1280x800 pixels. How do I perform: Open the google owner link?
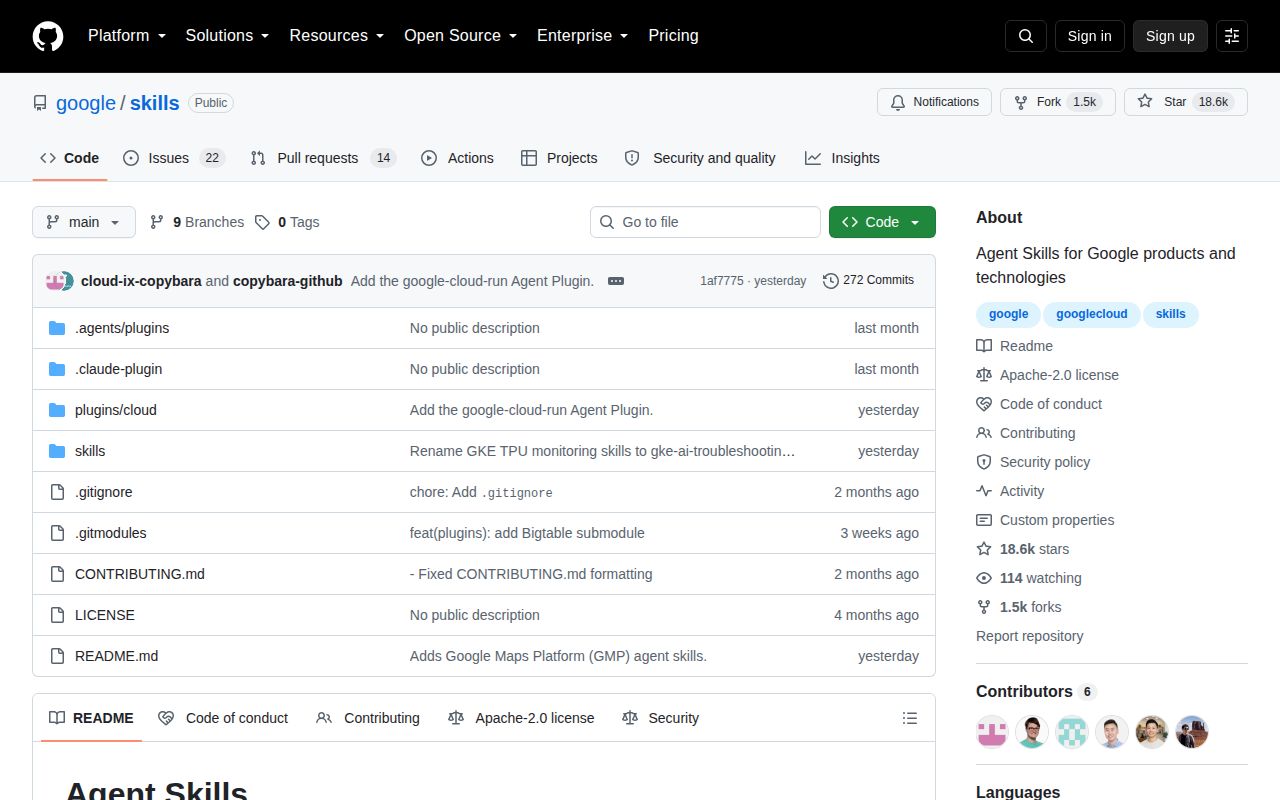(x=86, y=103)
